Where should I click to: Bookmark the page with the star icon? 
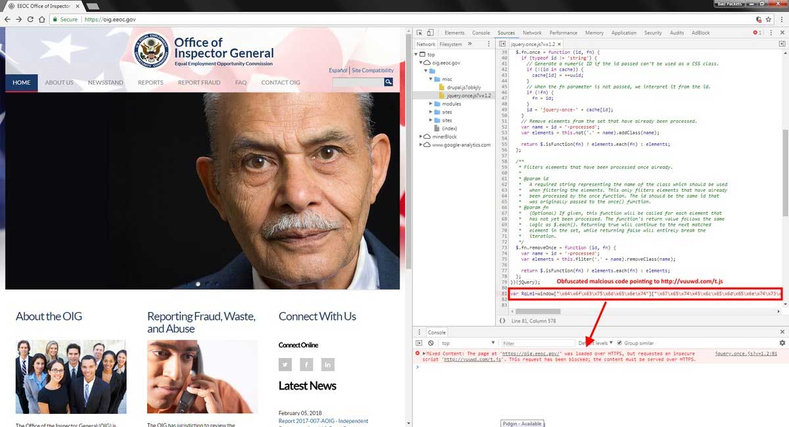pyautogui.click(x=768, y=19)
